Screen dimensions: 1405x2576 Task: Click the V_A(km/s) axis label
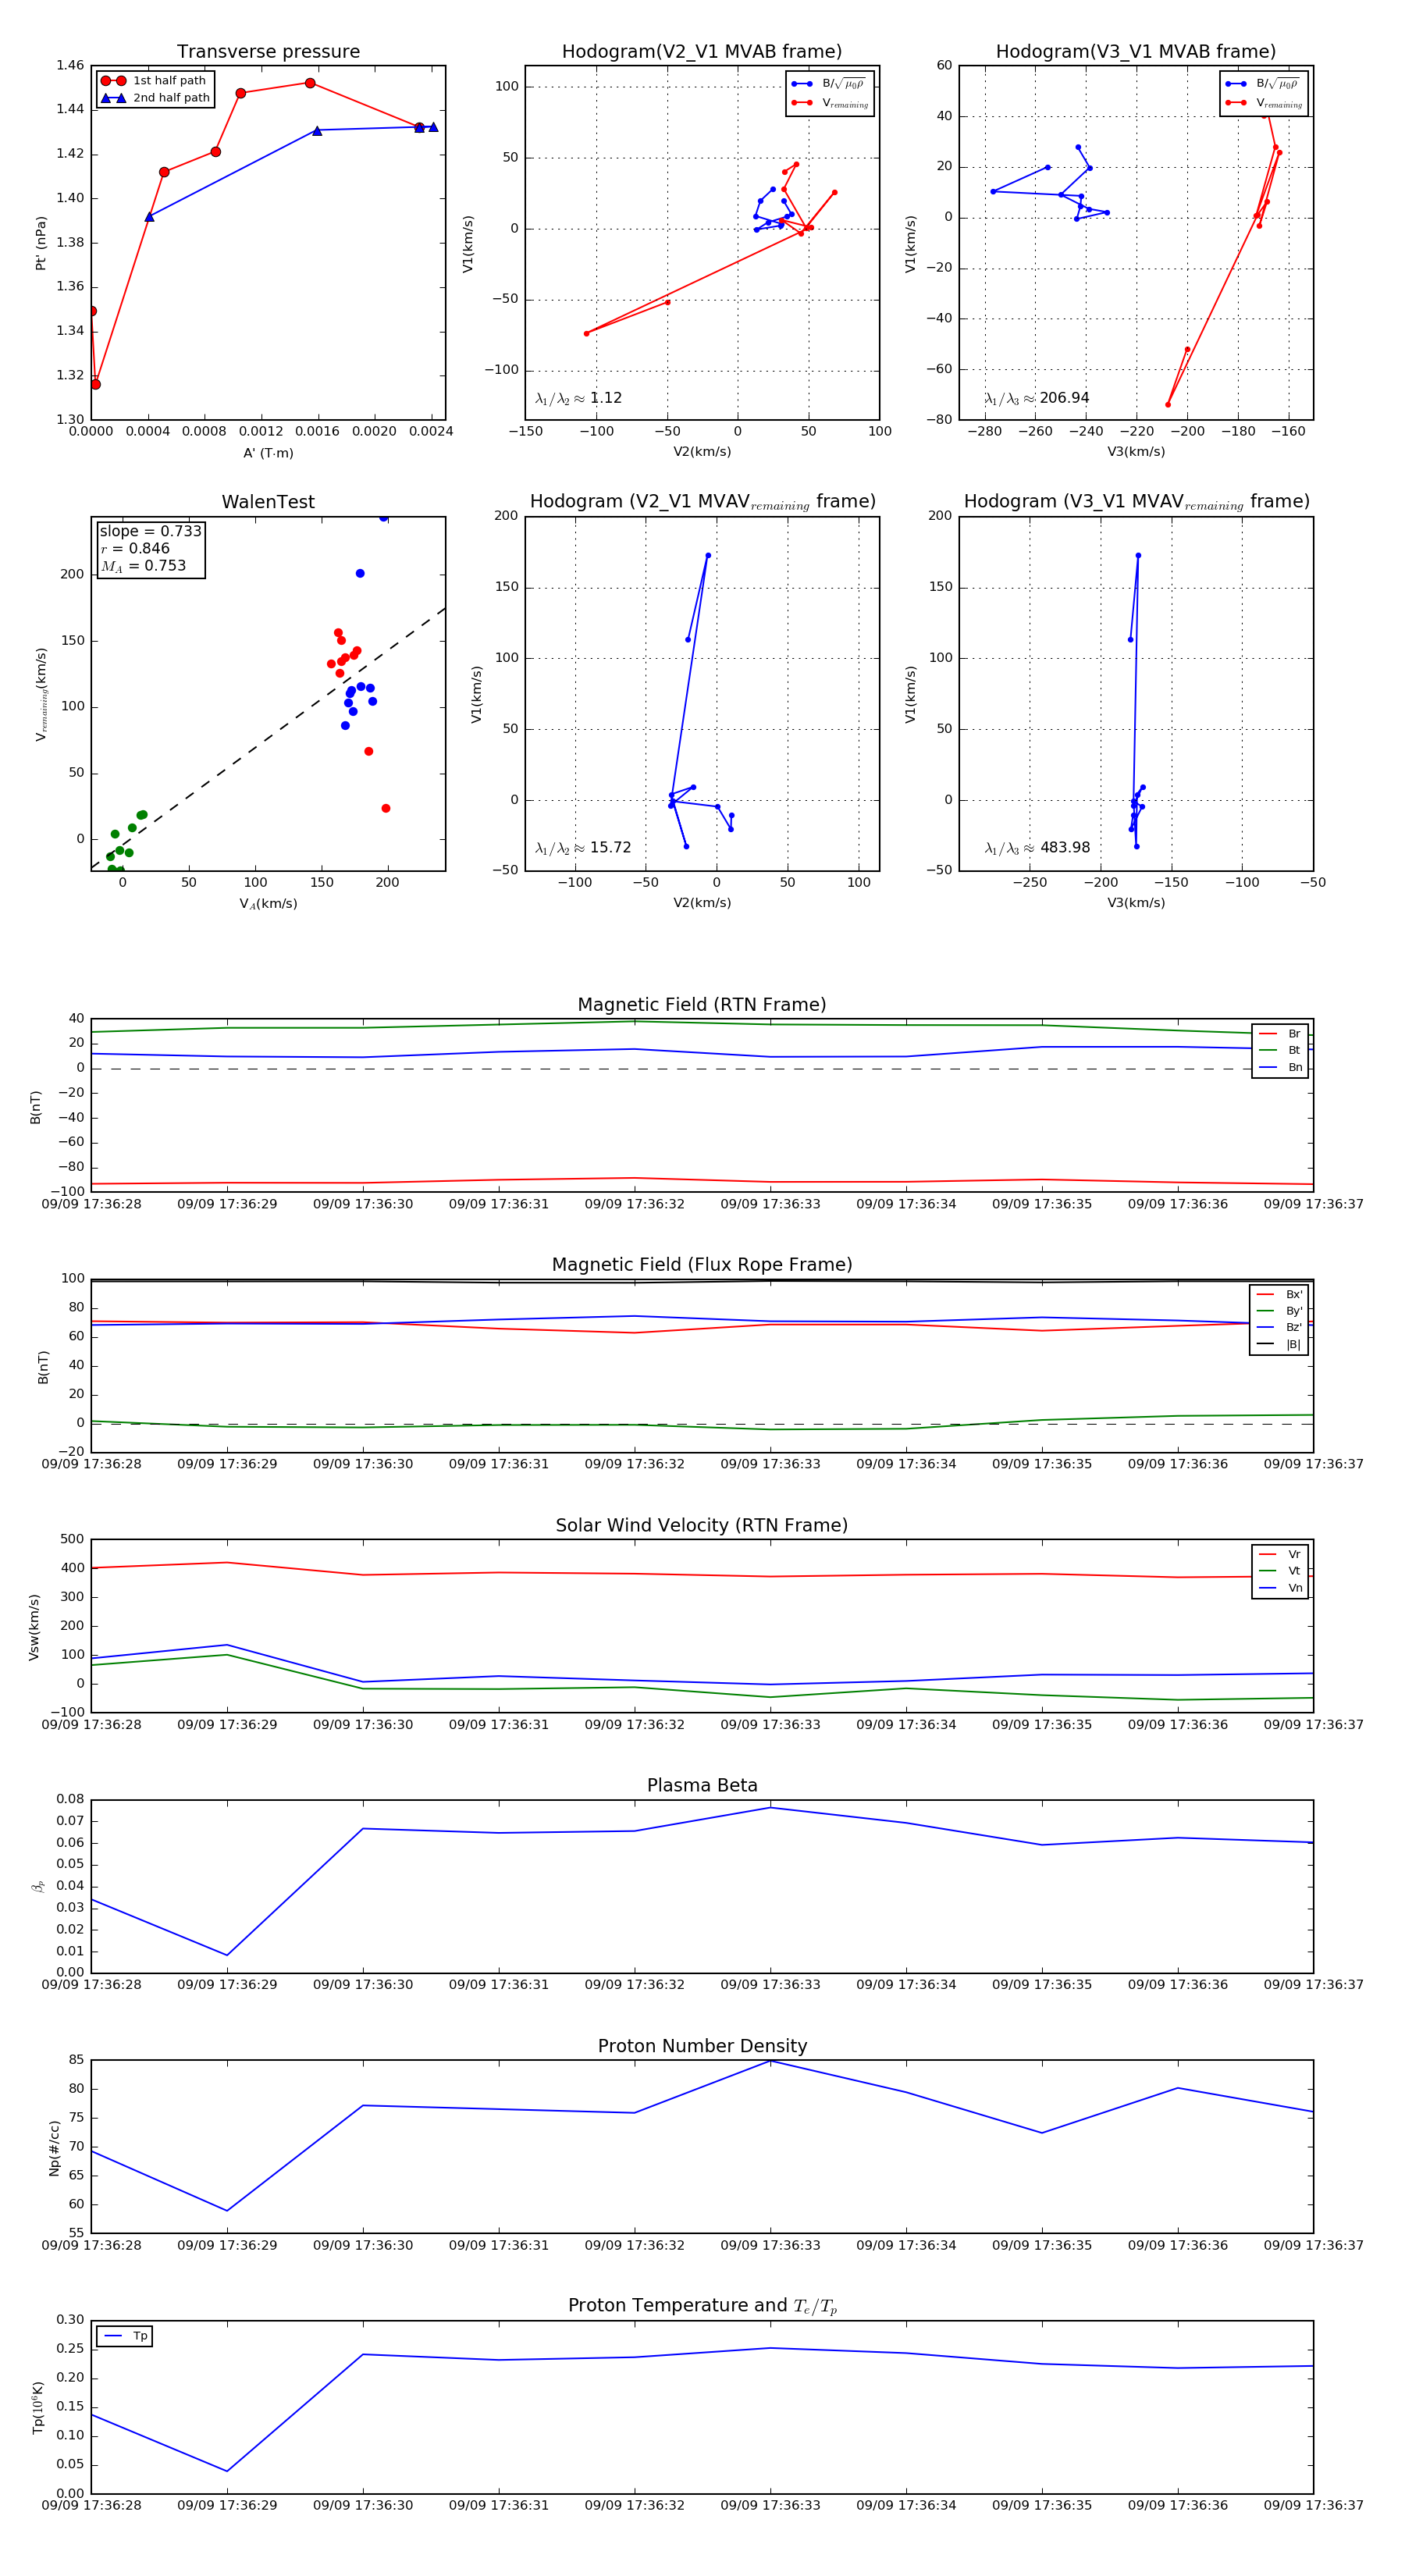tap(268, 904)
